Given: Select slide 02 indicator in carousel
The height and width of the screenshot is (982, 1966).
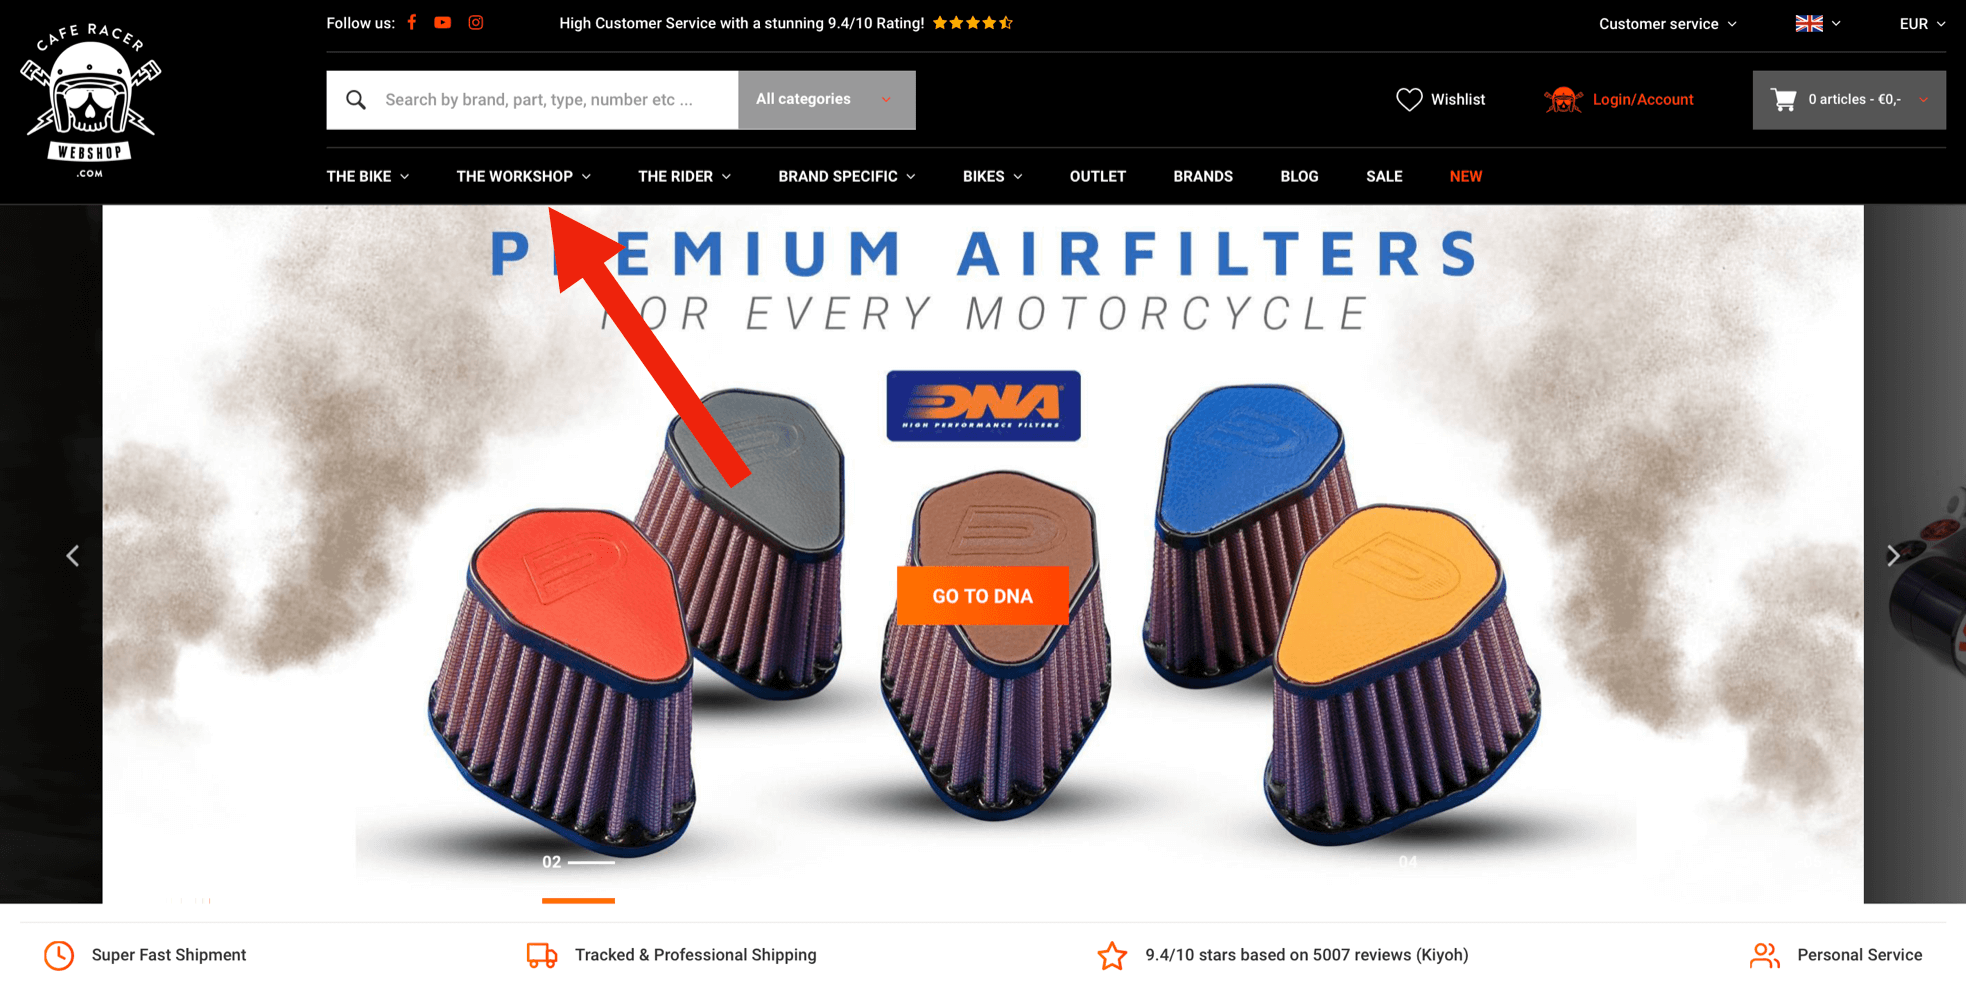Looking at the screenshot, I should point(578,862).
